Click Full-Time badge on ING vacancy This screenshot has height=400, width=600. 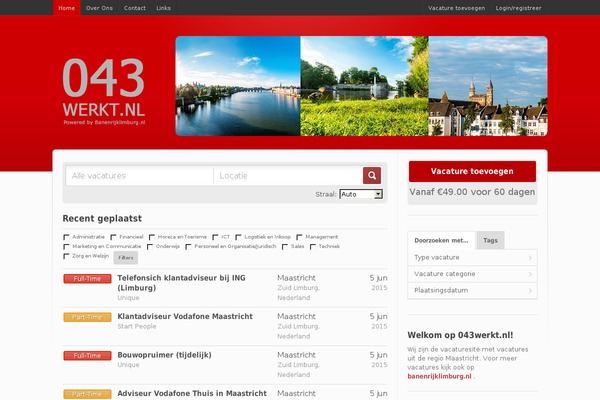(x=87, y=279)
